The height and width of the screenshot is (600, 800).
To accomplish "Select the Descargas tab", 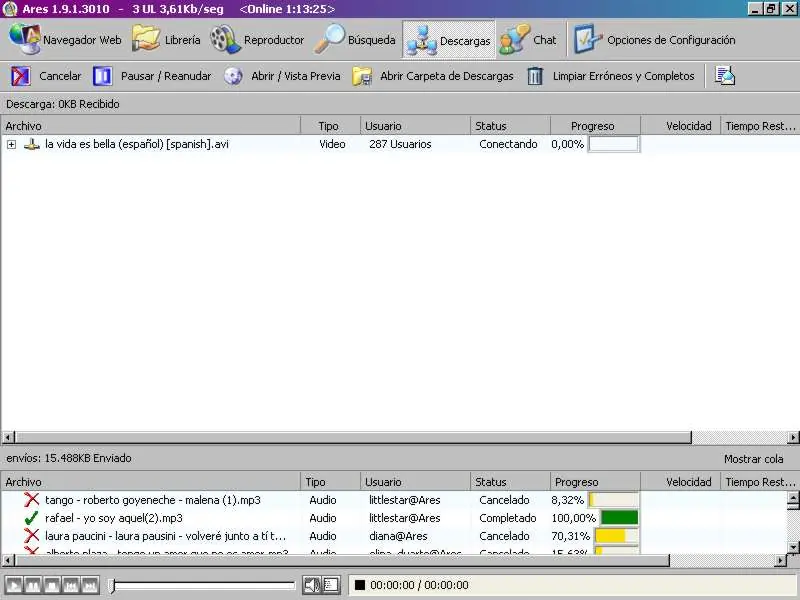I will [448, 40].
